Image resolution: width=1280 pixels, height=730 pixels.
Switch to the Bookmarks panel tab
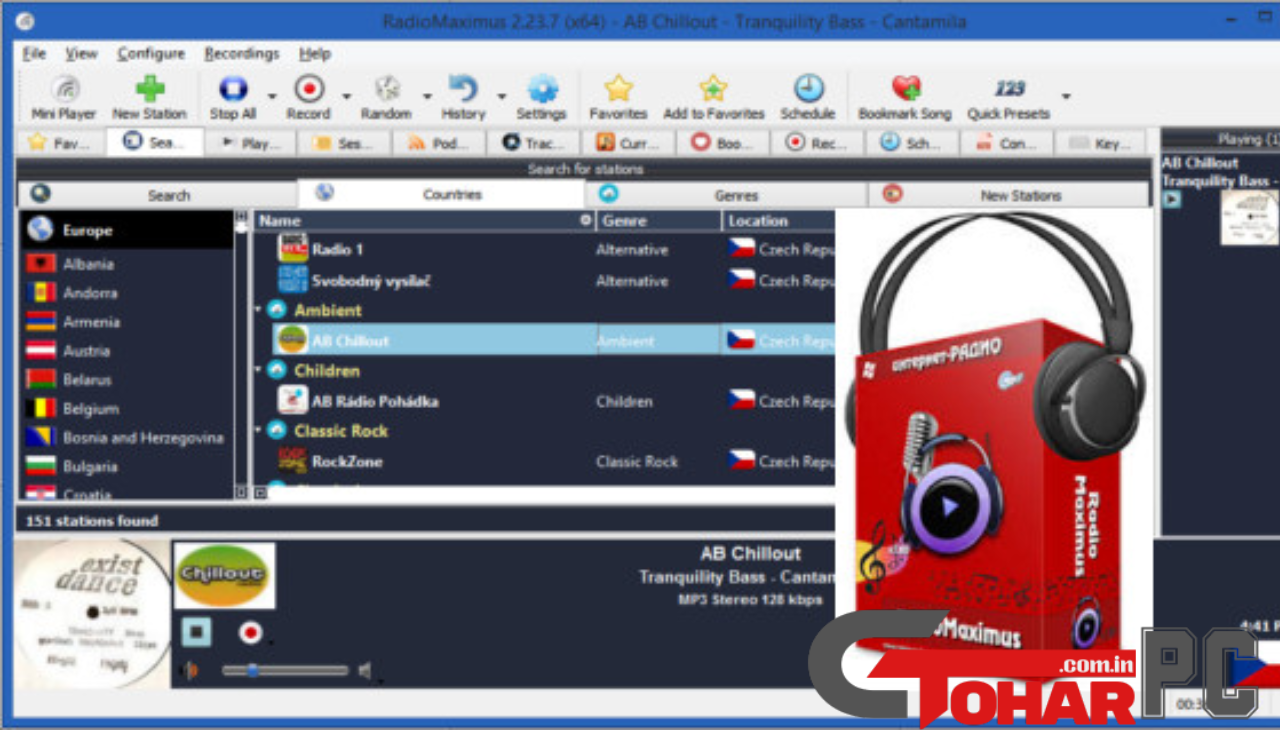pyautogui.click(x=722, y=143)
